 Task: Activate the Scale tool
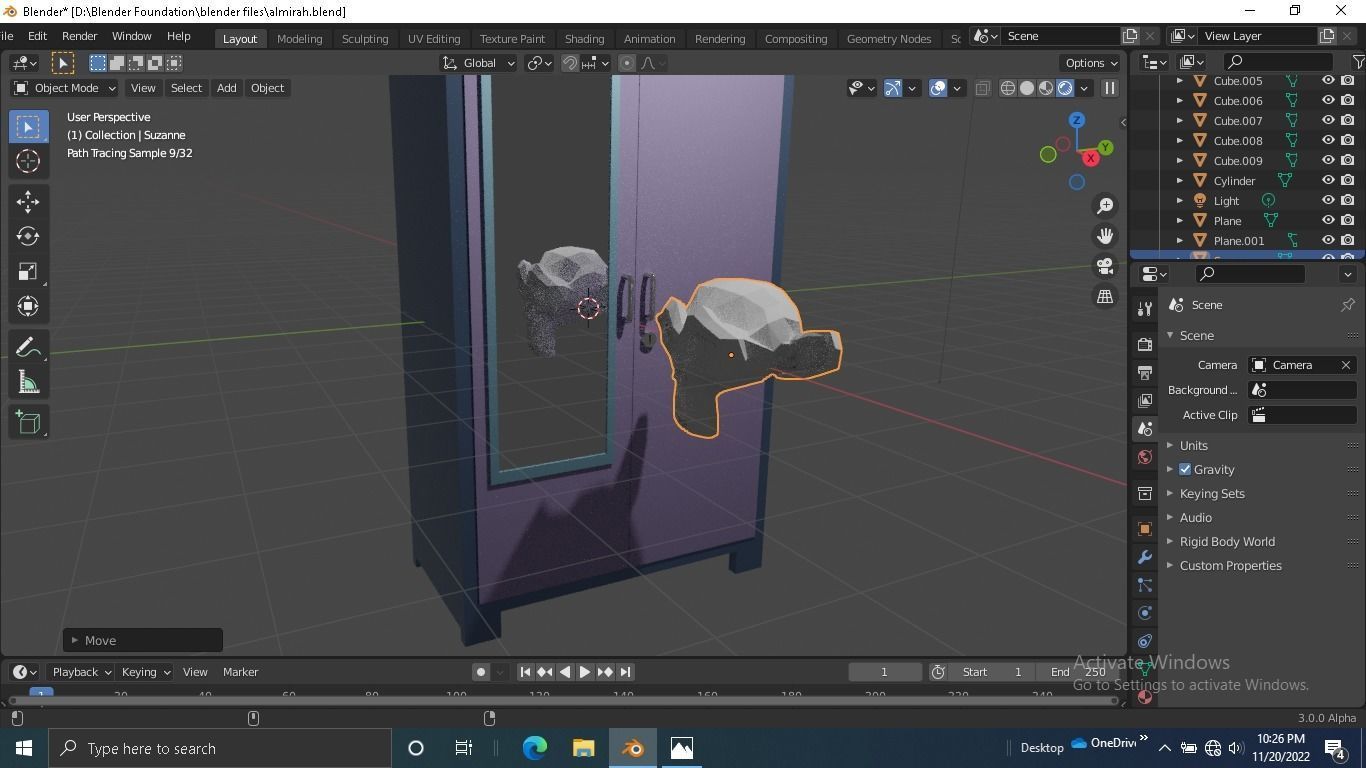coord(28,271)
